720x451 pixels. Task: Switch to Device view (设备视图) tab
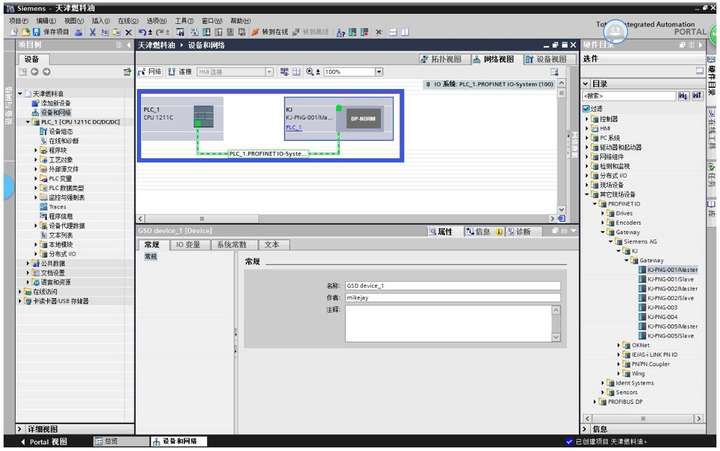coord(546,59)
